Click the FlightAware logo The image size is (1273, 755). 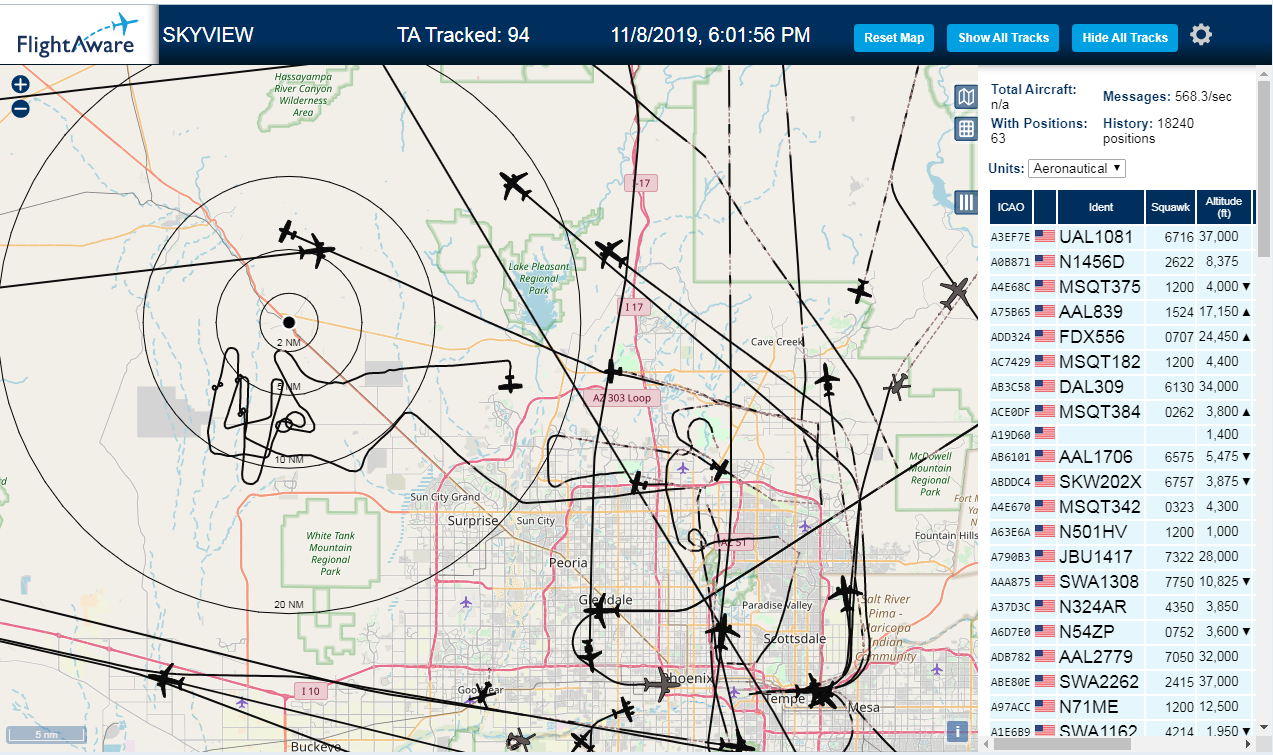pyautogui.click(x=78, y=35)
